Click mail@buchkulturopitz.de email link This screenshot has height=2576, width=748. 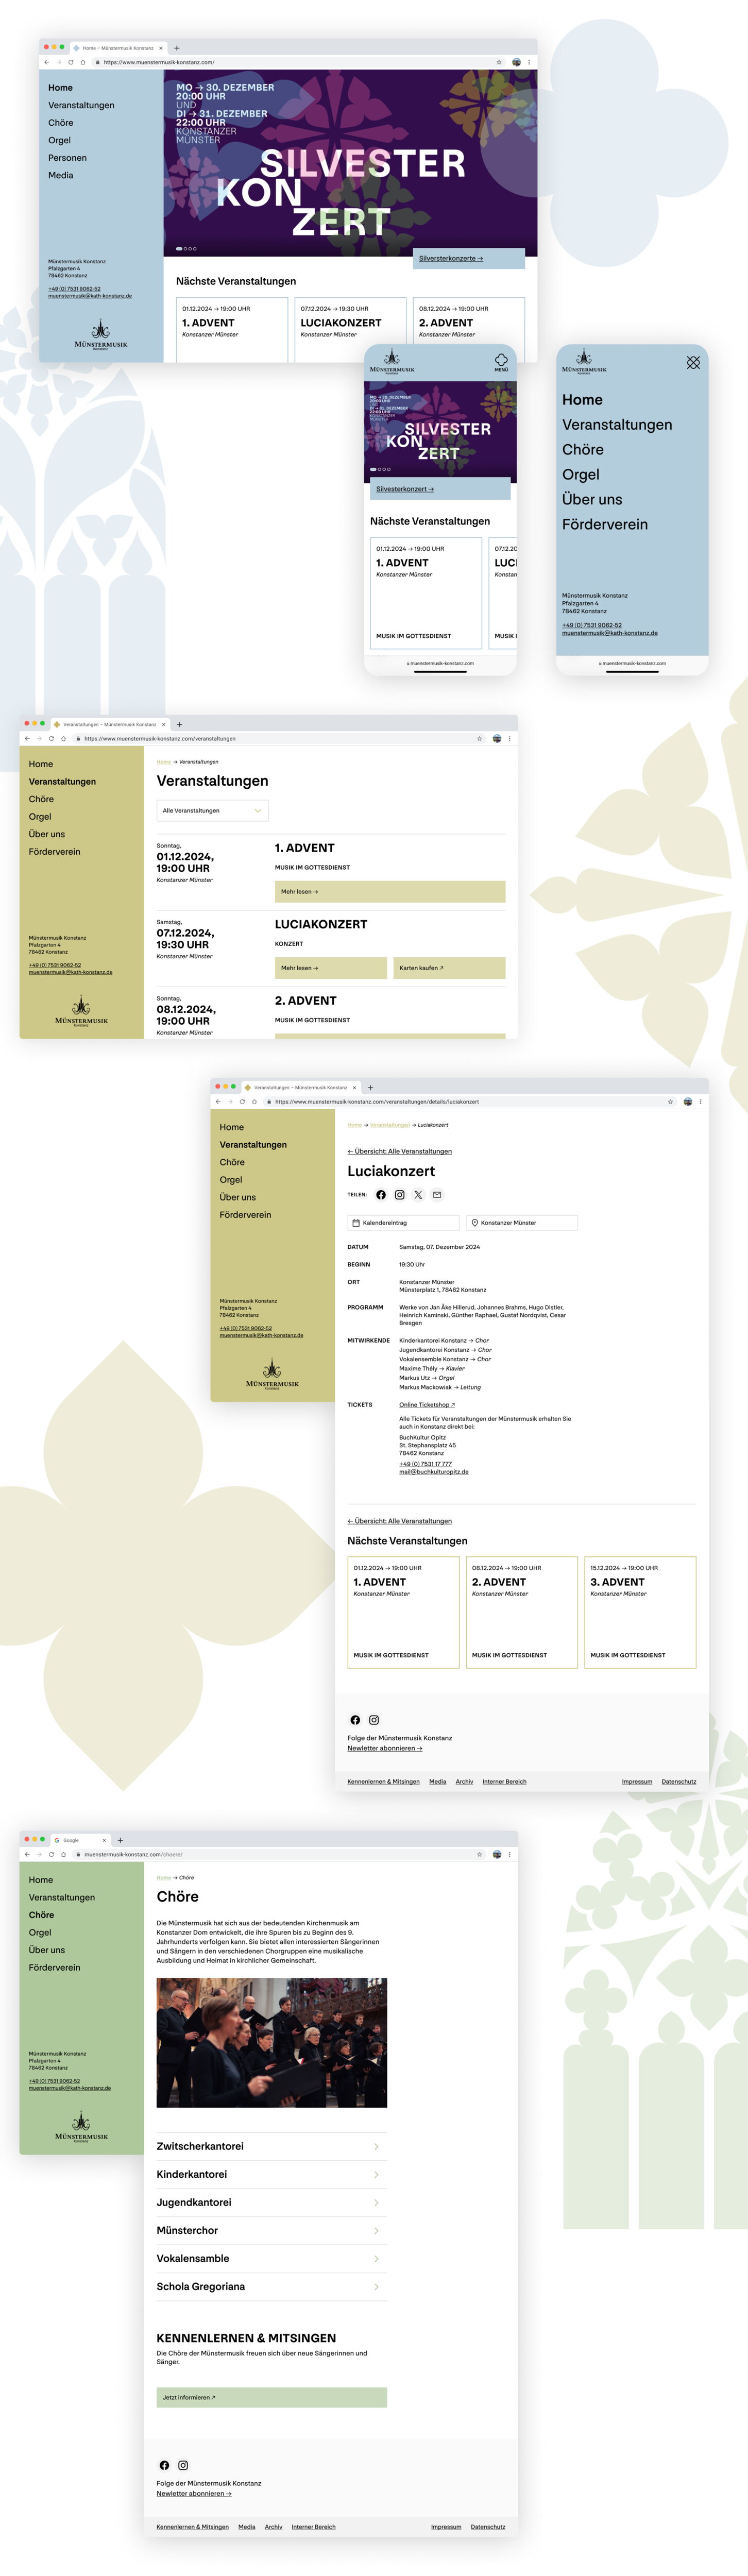434,1472
